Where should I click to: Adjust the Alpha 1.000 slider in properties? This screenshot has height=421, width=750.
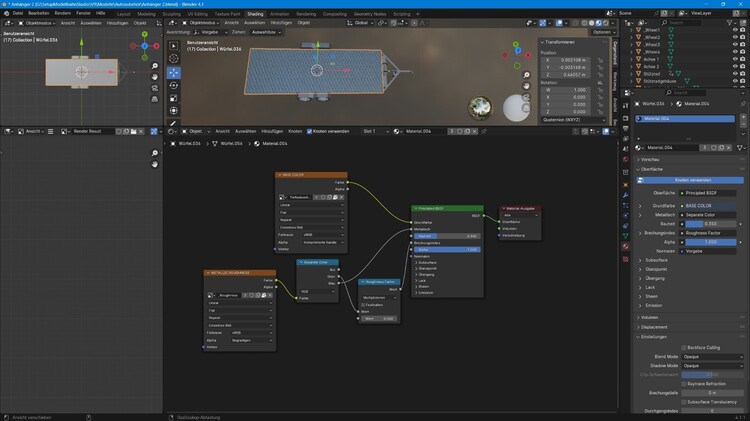[710, 242]
